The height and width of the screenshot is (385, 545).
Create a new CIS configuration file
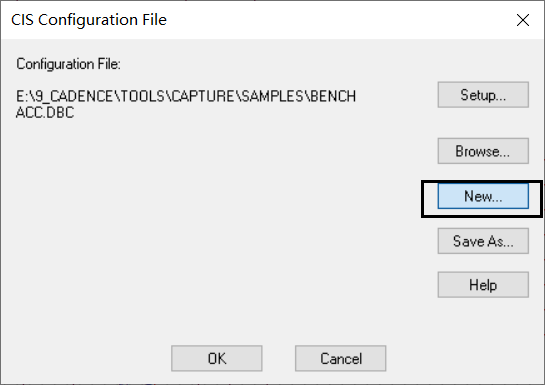pos(483,196)
